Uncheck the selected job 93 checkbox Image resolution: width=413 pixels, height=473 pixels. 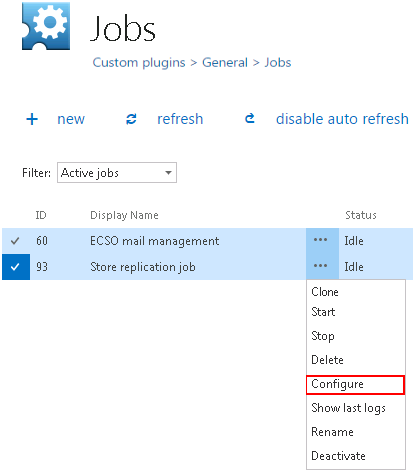click(x=16, y=267)
